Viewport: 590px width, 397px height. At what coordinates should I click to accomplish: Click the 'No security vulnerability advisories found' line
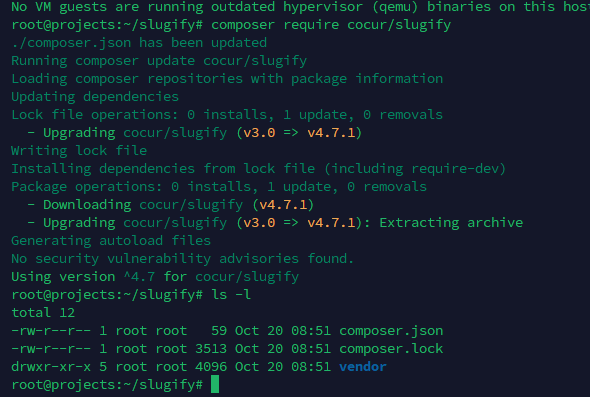tap(182, 259)
